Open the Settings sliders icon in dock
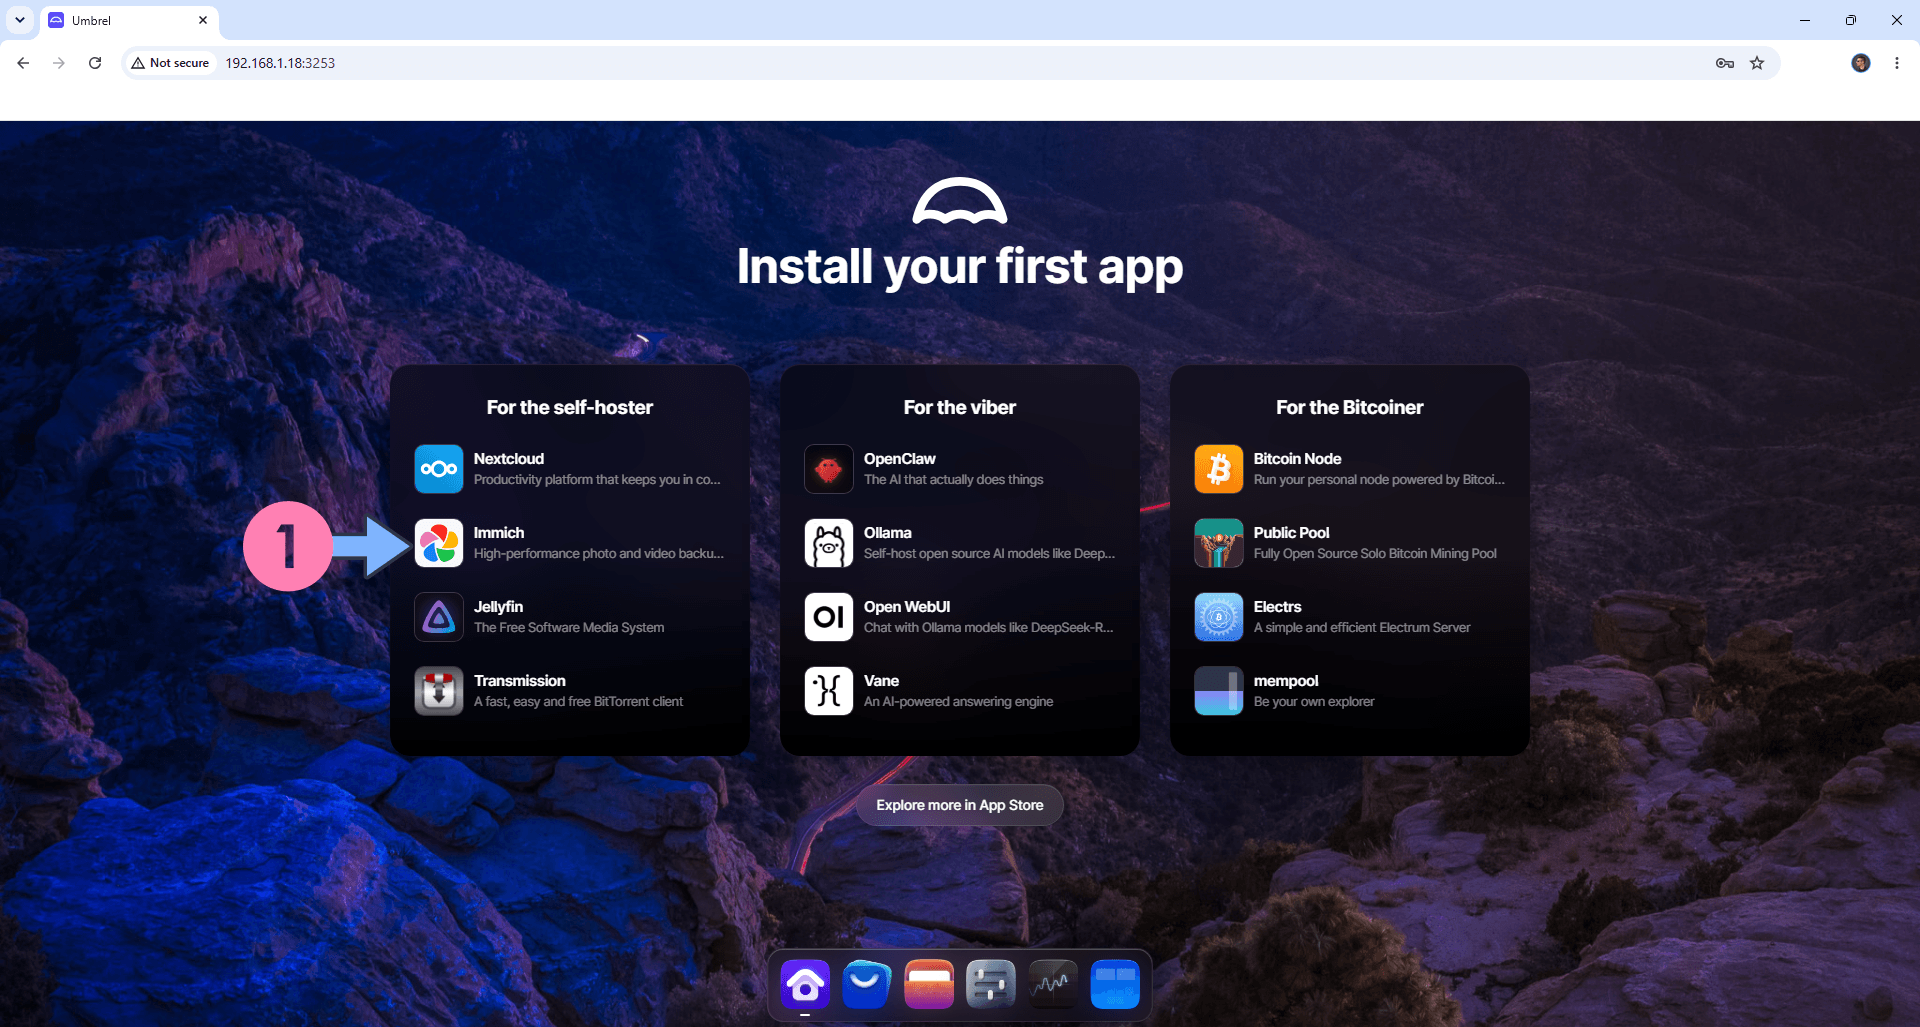This screenshot has height=1027, width=1920. click(991, 984)
